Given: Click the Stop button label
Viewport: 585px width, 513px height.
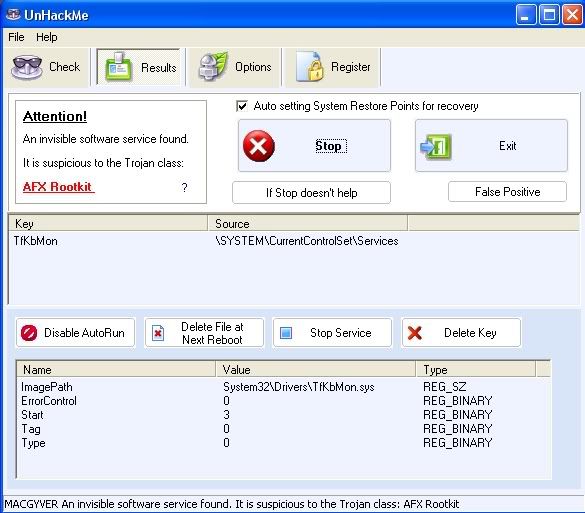Looking at the screenshot, I should point(328,146).
